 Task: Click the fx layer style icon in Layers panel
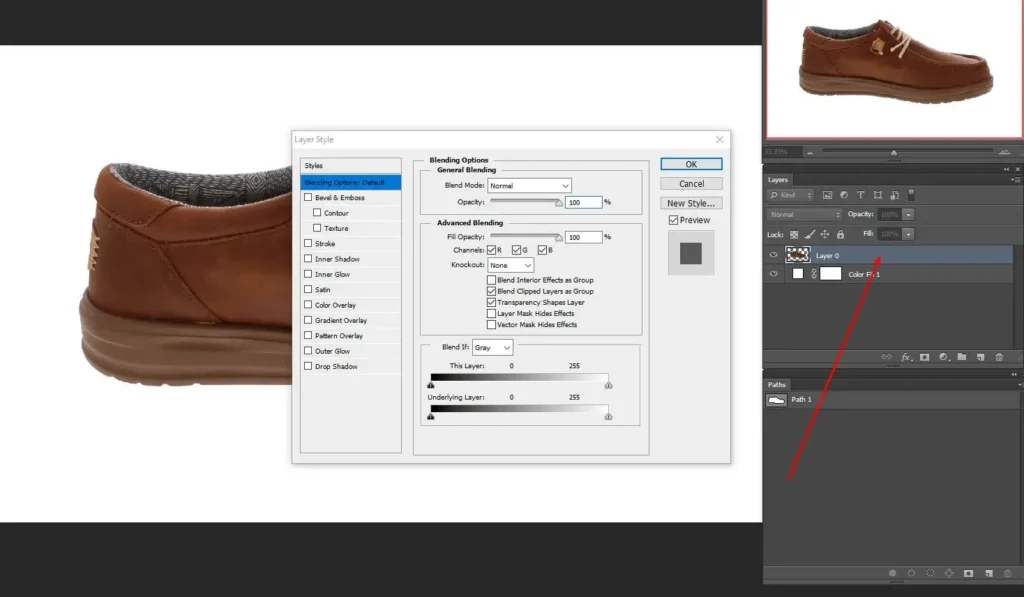tap(906, 356)
